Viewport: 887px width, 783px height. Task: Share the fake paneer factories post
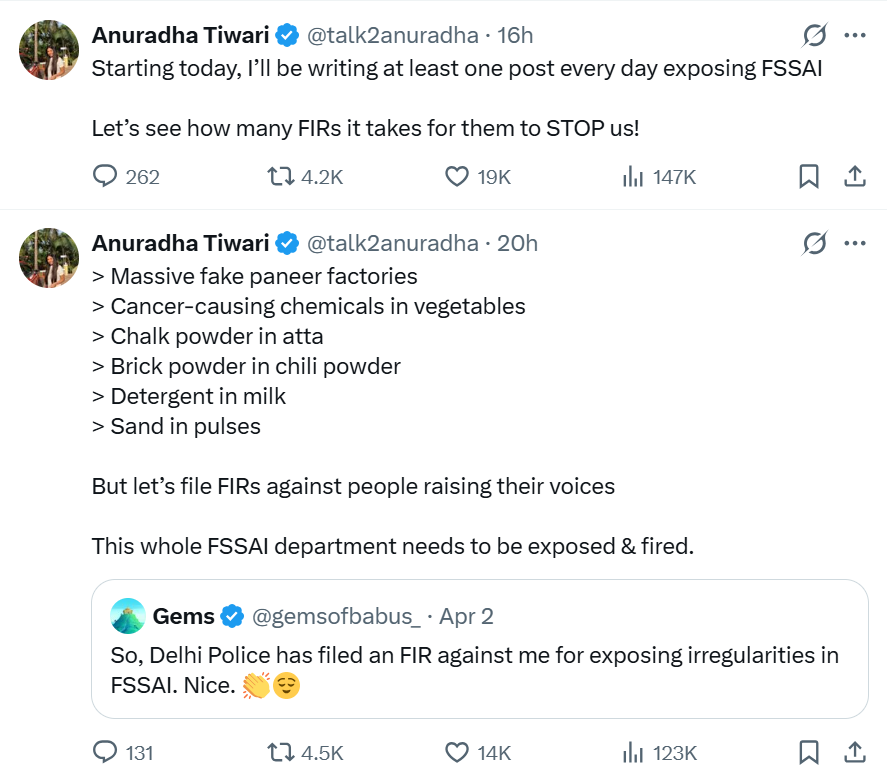pos(855,752)
